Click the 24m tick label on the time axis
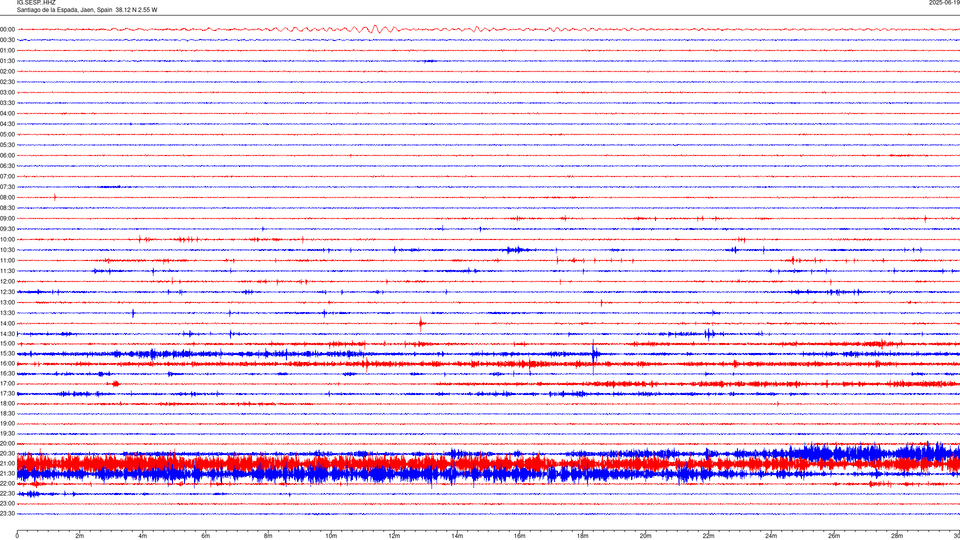The width and height of the screenshot is (960, 540). [x=771, y=536]
